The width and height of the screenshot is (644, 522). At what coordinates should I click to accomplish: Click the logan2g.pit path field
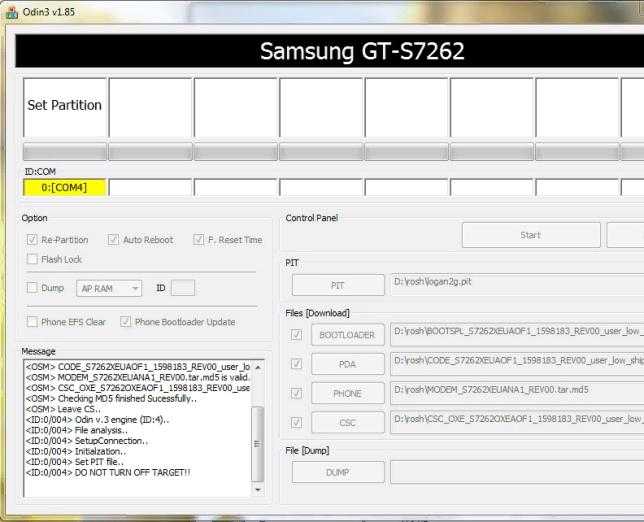pyautogui.click(x=517, y=284)
